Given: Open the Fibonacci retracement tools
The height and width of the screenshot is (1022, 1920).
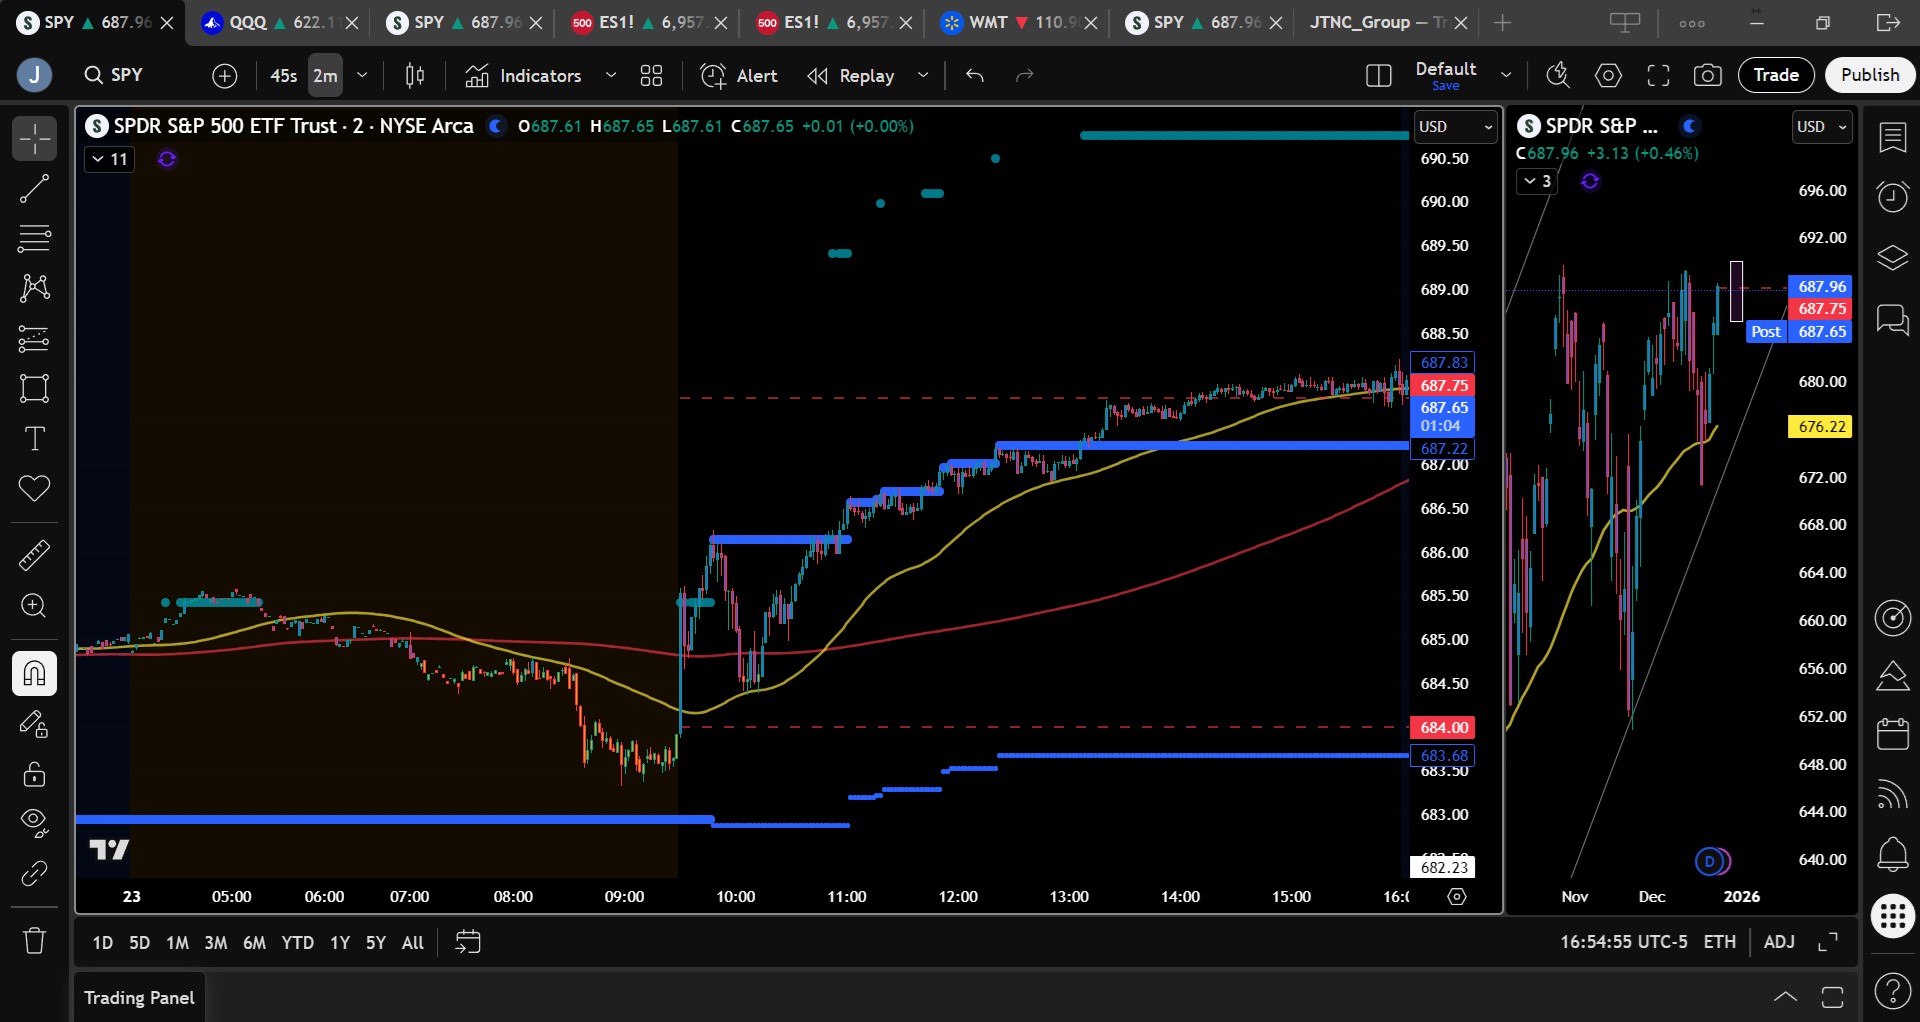Looking at the screenshot, I should tap(34, 239).
